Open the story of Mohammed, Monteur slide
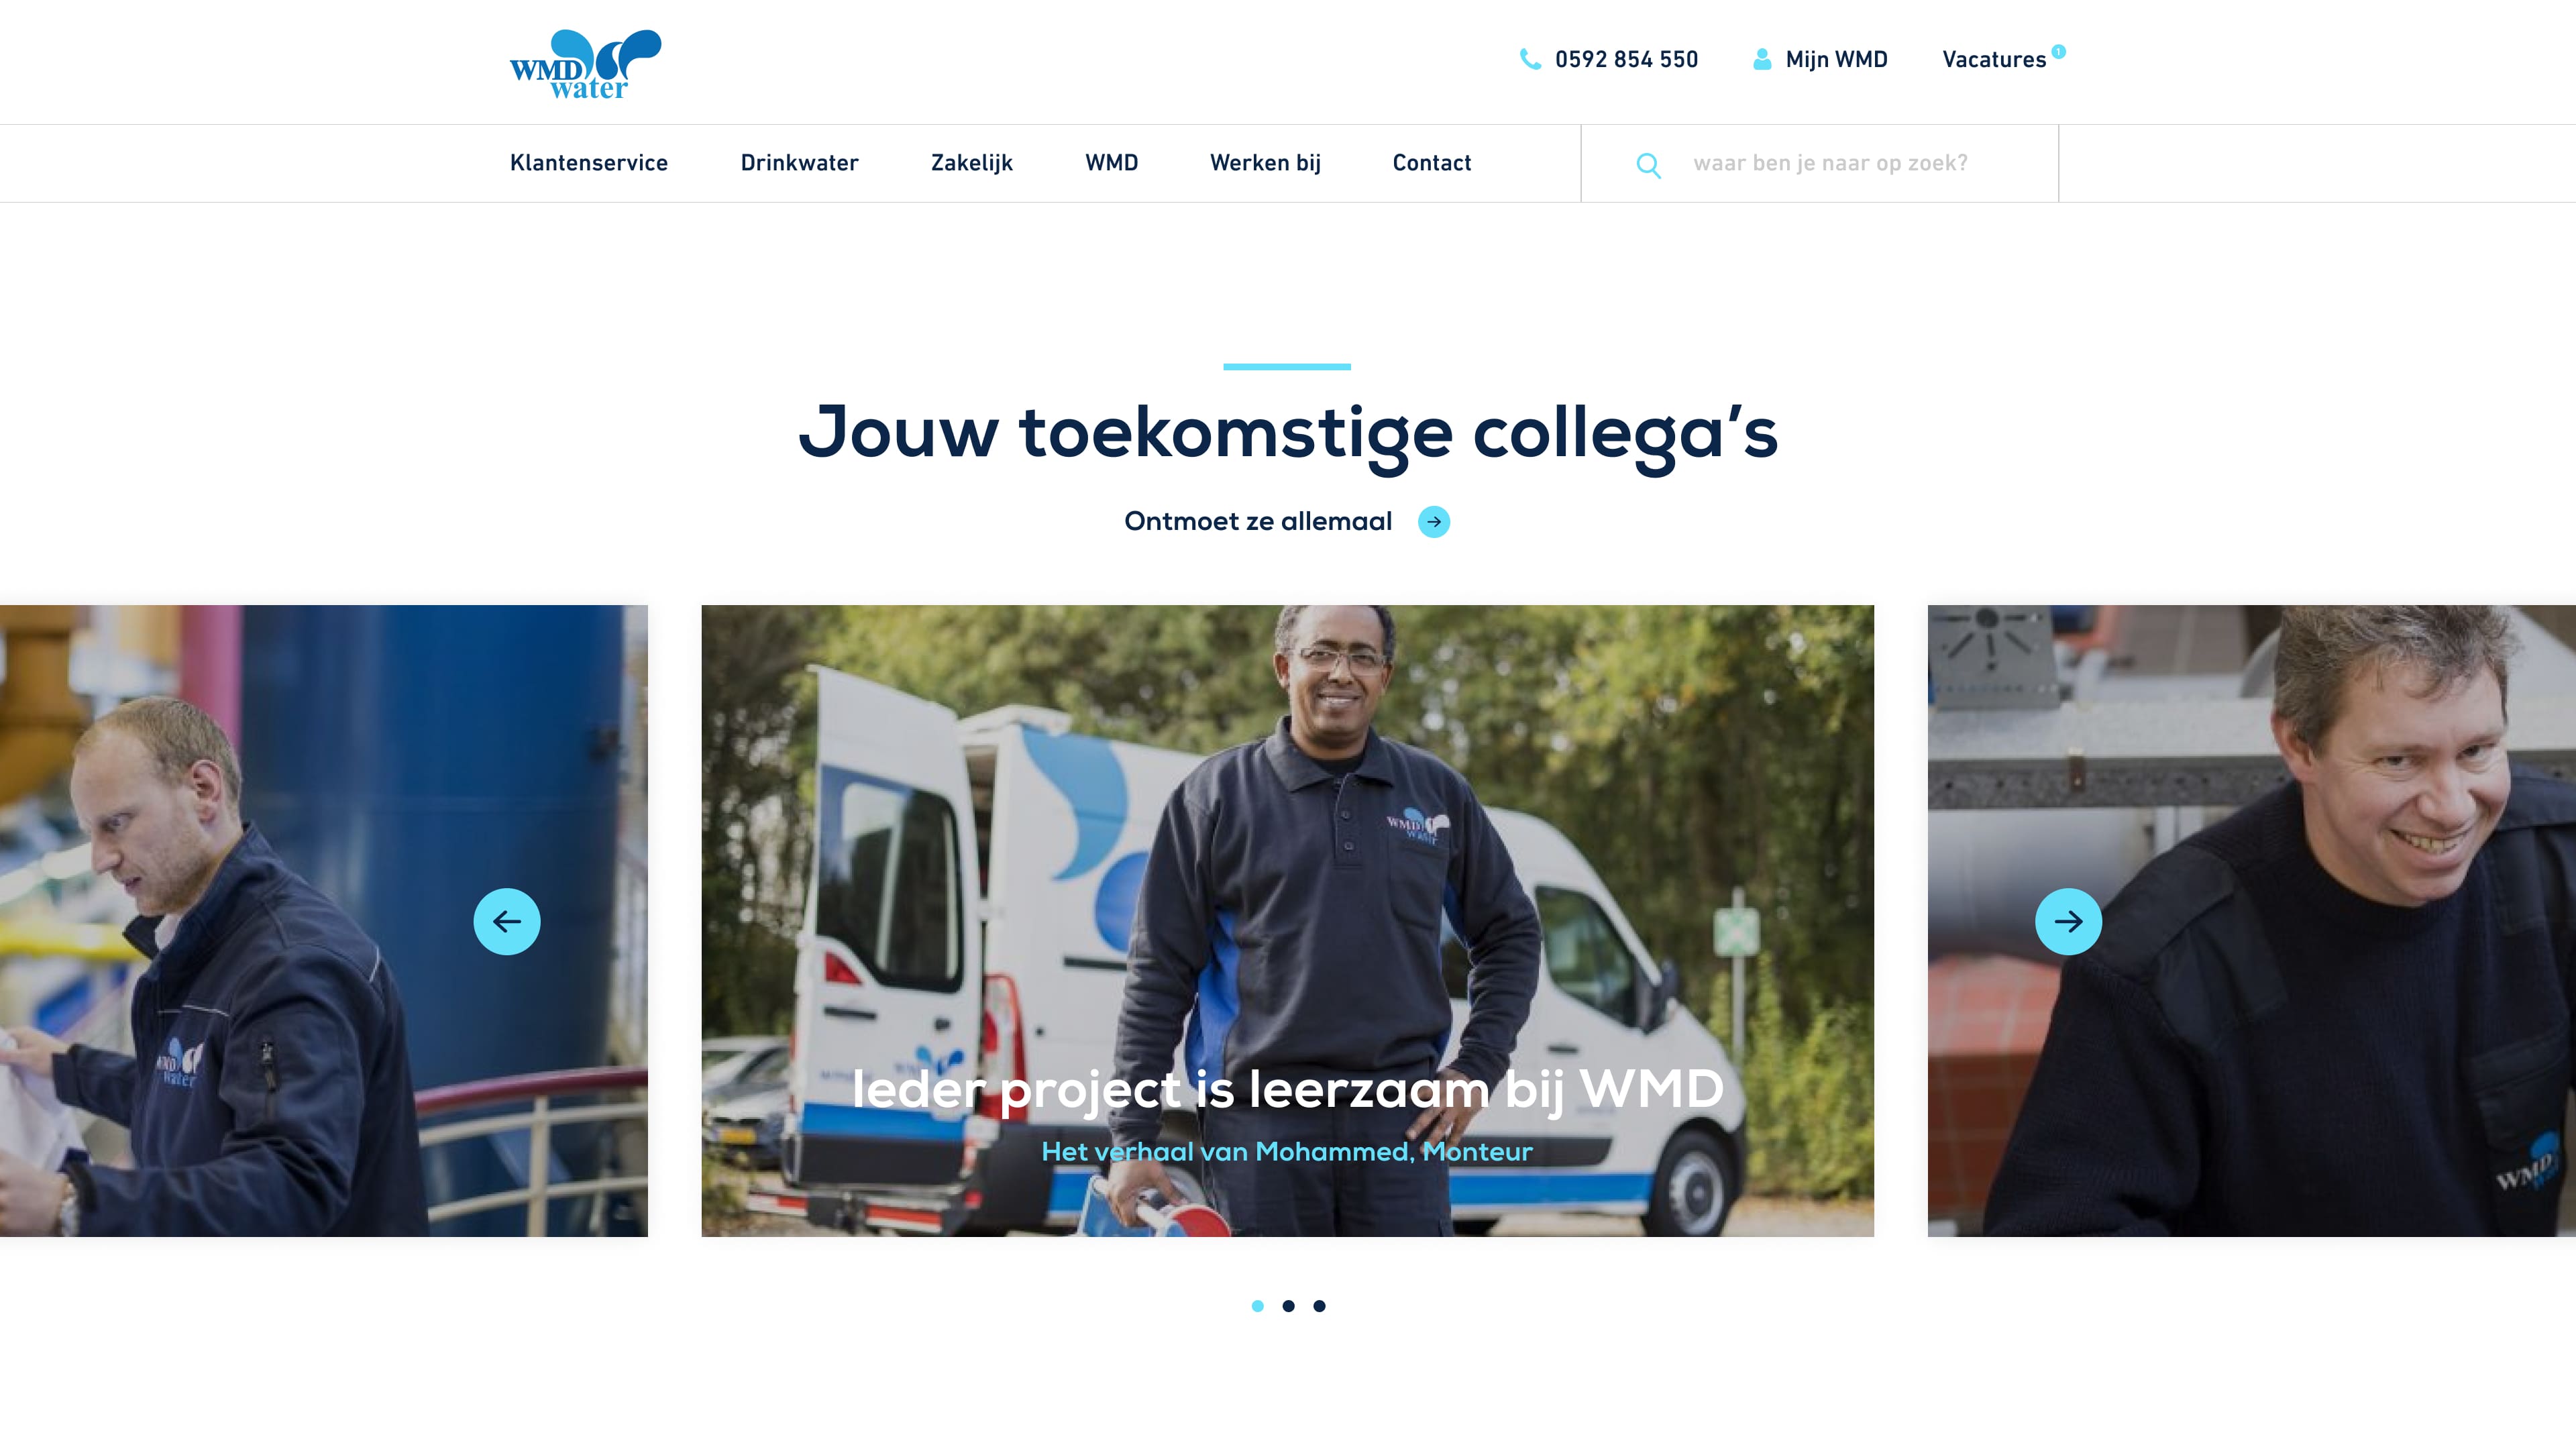This screenshot has height=1449, width=2576. click(1287, 920)
